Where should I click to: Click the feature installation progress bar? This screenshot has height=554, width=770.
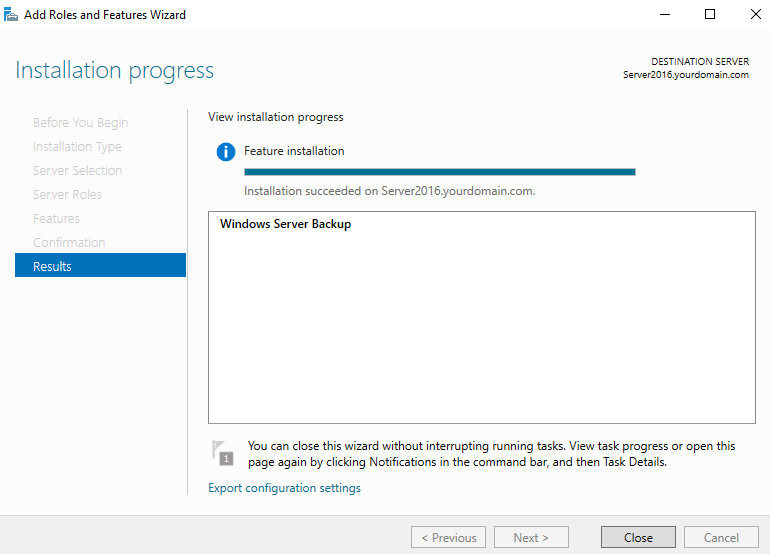[440, 172]
